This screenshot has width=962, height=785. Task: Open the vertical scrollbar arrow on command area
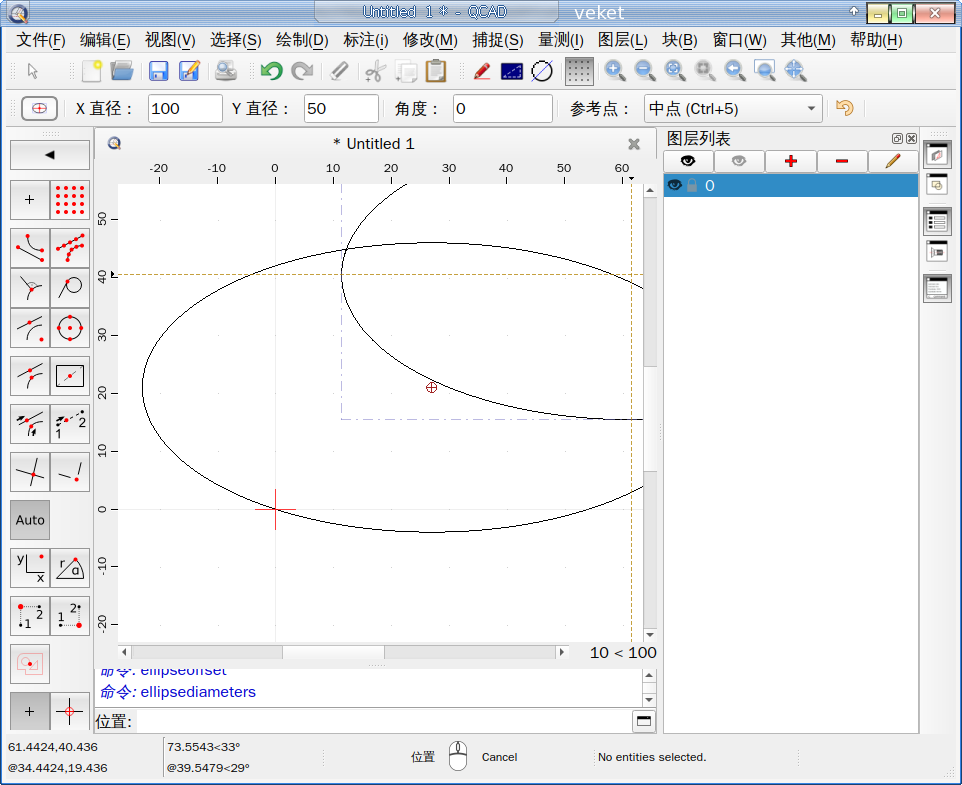(650, 673)
